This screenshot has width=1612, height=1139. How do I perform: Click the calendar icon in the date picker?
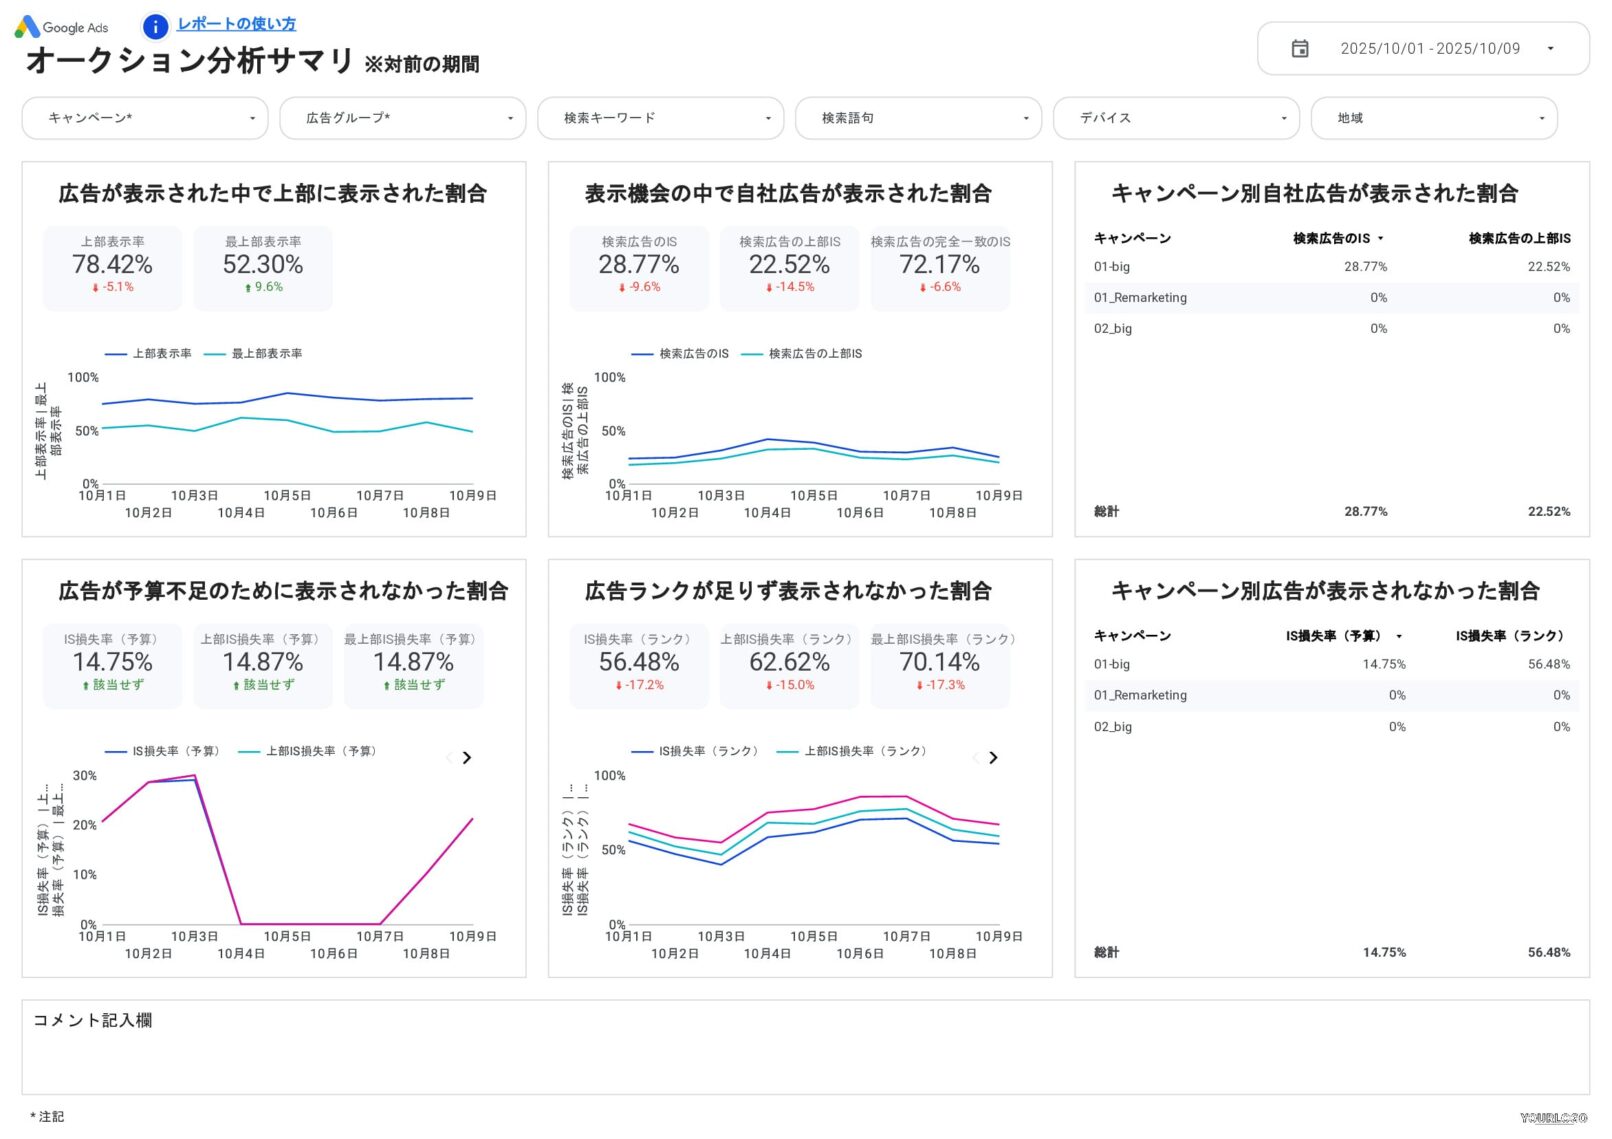point(1300,48)
